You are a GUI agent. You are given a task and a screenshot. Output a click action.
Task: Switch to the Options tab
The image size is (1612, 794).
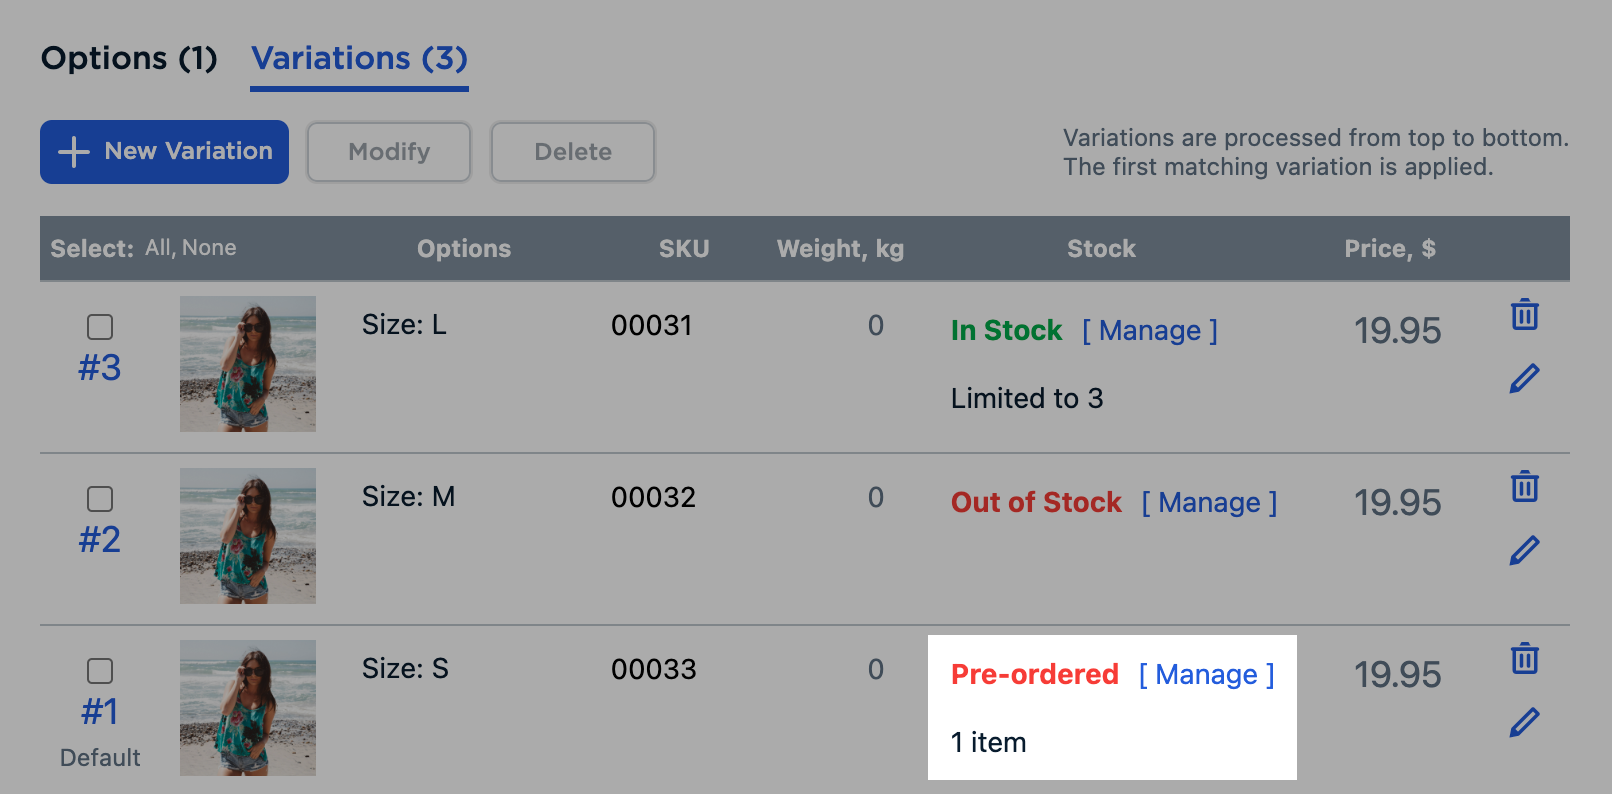[x=128, y=58]
